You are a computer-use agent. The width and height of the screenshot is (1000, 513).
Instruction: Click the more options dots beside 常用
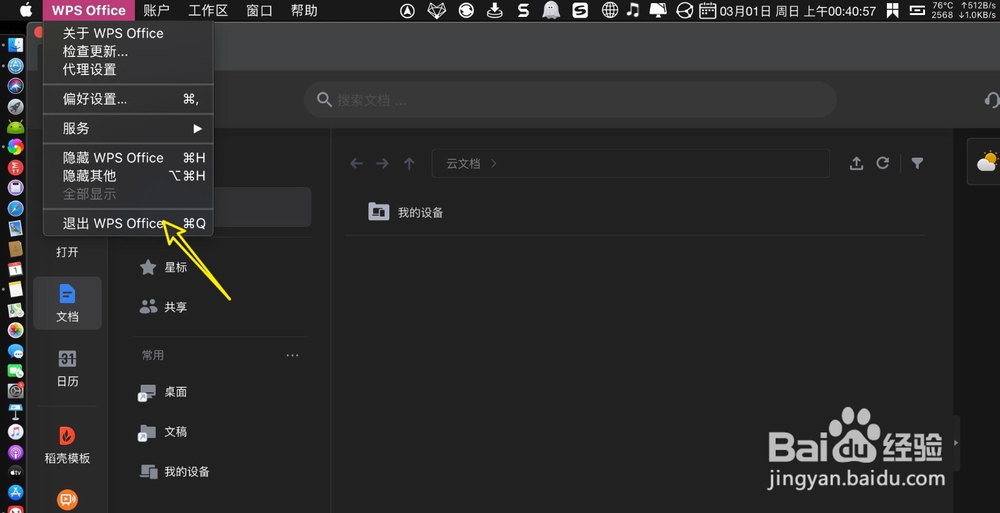[x=292, y=355]
